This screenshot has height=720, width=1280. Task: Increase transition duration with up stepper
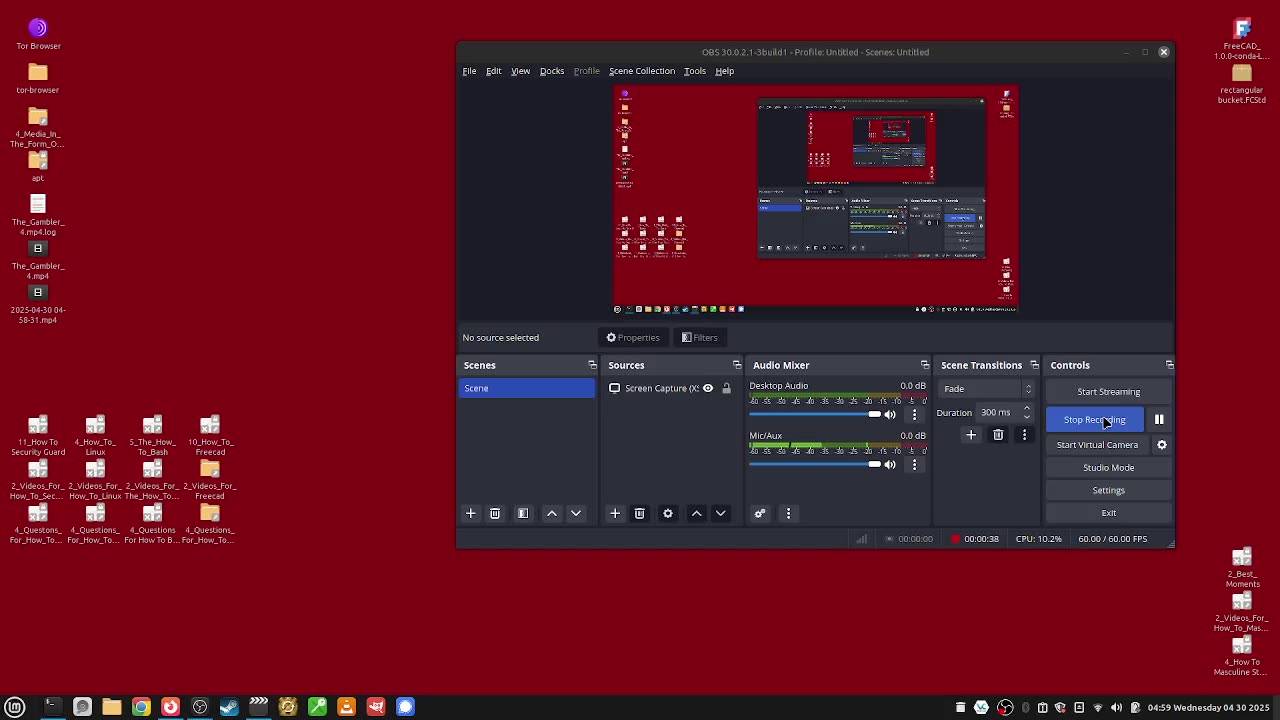click(x=1027, y=408)
